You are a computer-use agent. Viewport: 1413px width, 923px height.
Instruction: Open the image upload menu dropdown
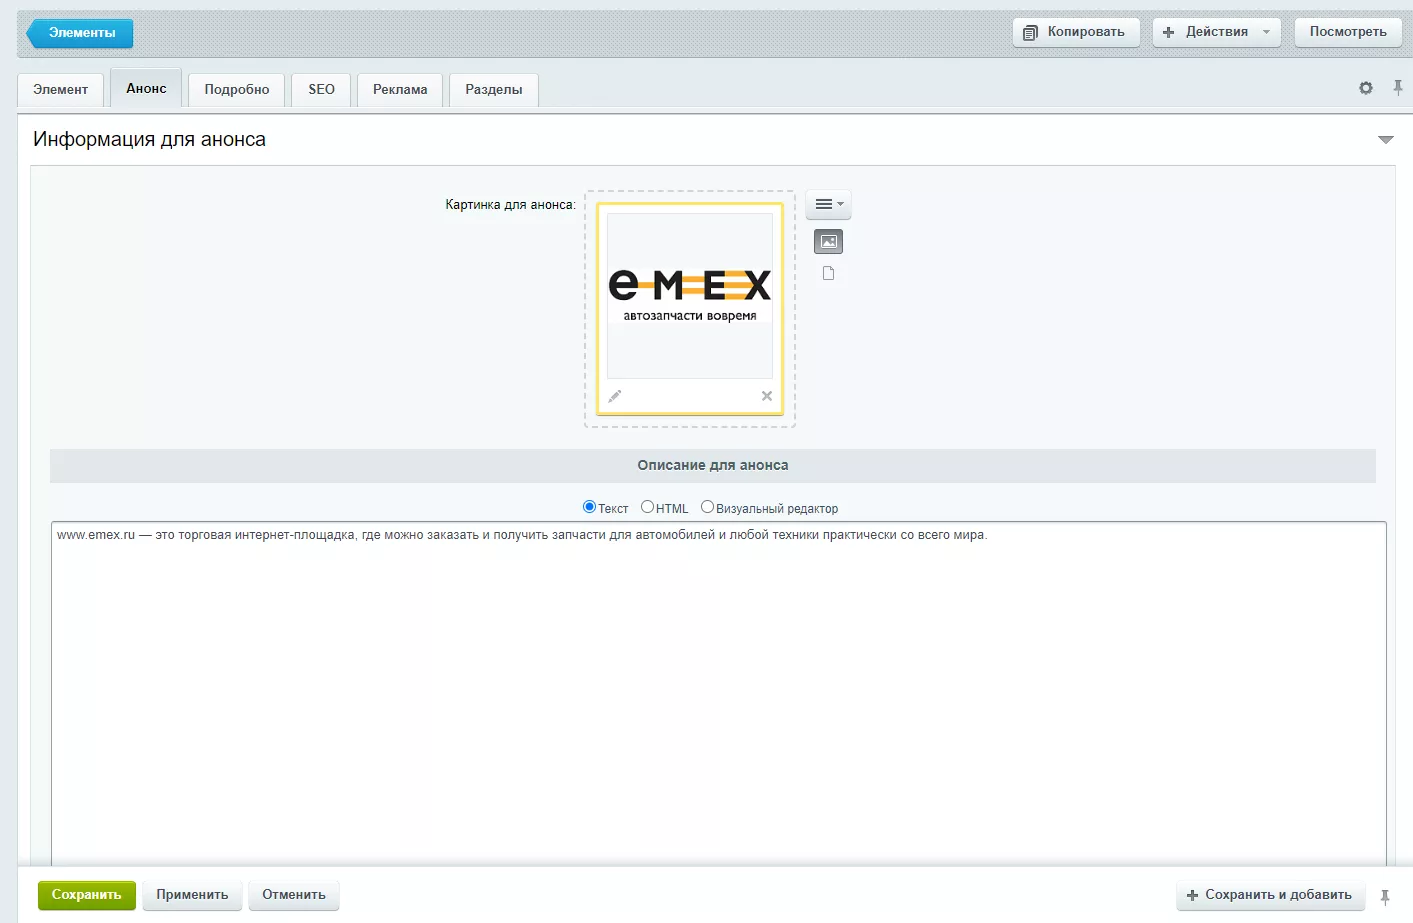tap(828, 204)
